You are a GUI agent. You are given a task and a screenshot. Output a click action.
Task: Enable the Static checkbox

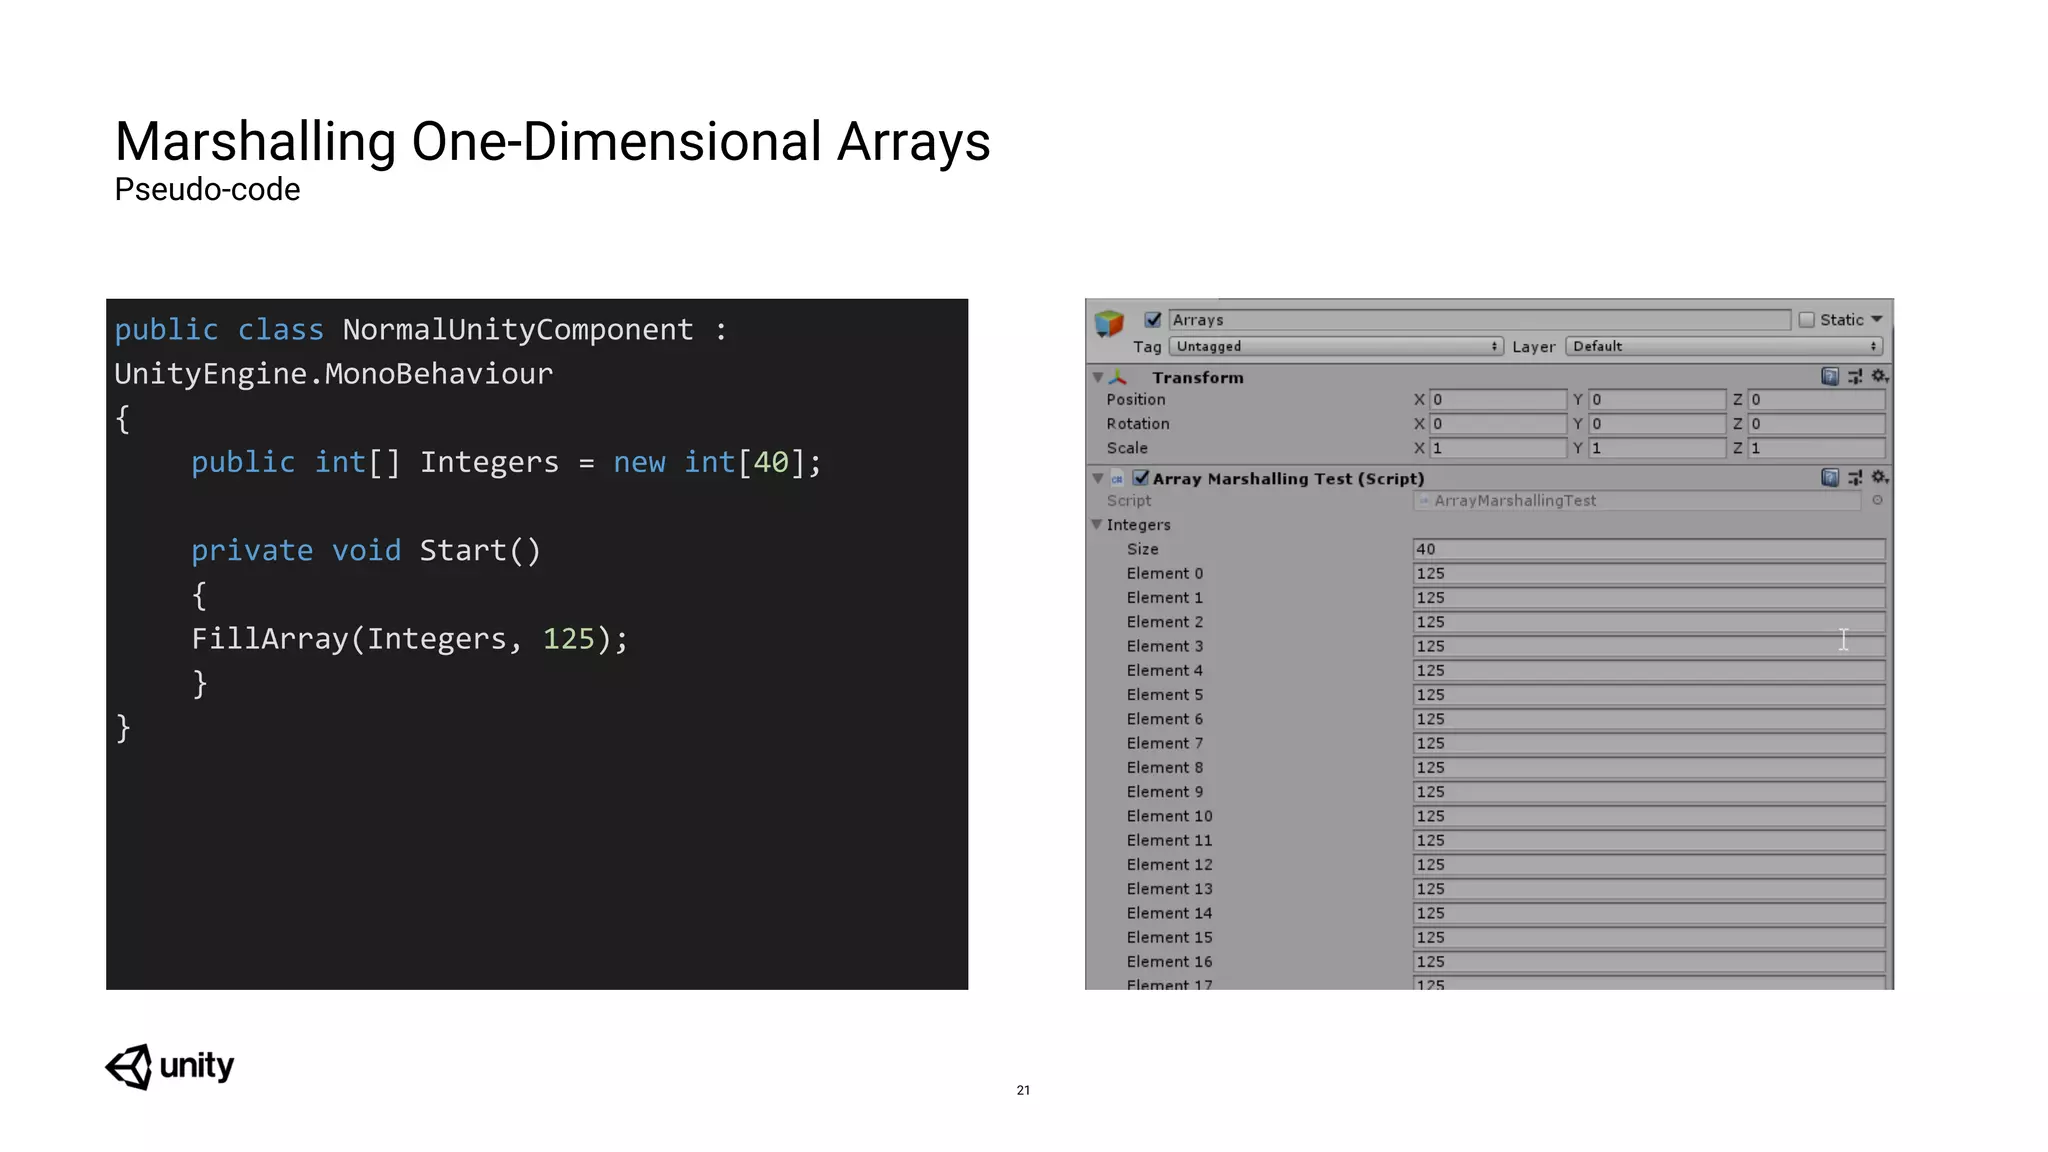[x=1806, y=319]
